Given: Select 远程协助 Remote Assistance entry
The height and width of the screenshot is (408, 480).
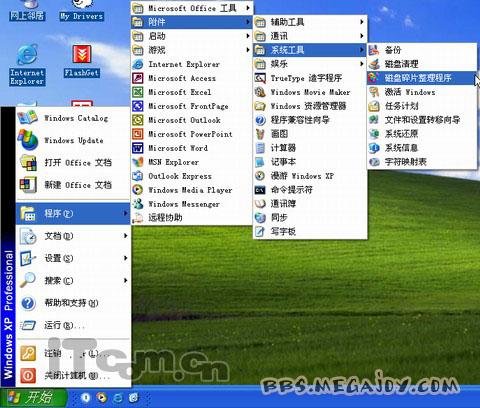Looking at the screenshot, I should click(192, 218).
